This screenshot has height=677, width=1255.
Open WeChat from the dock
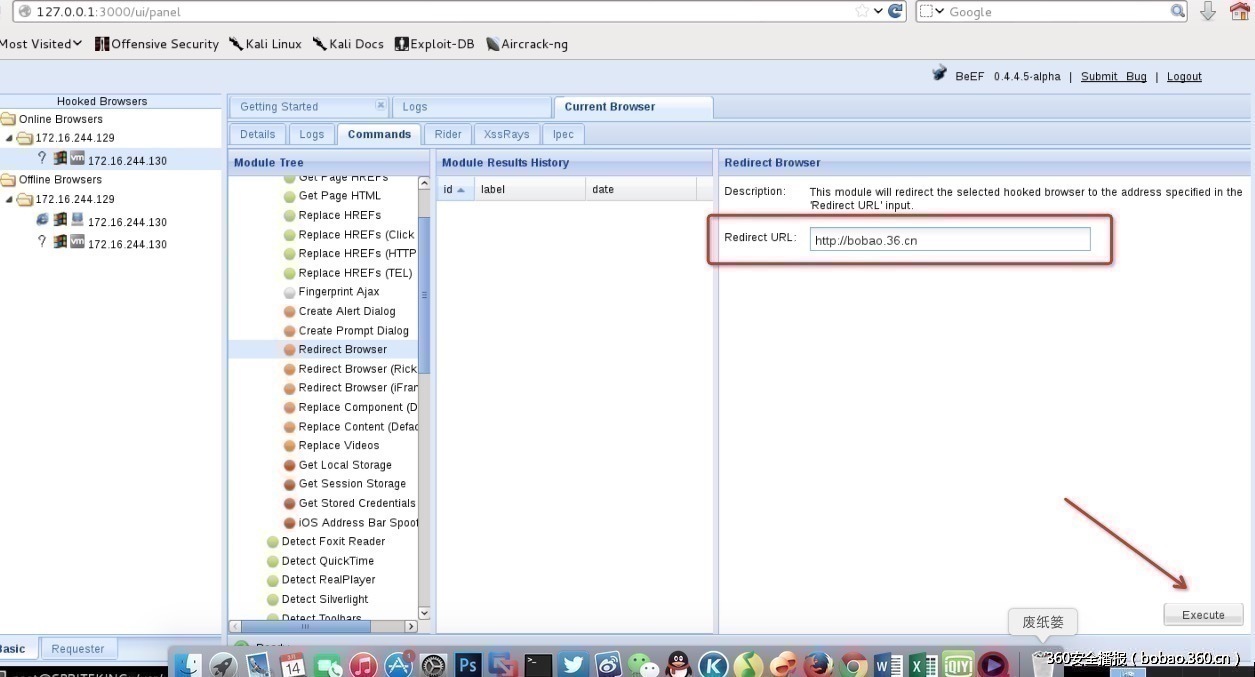tap(643, 665)
